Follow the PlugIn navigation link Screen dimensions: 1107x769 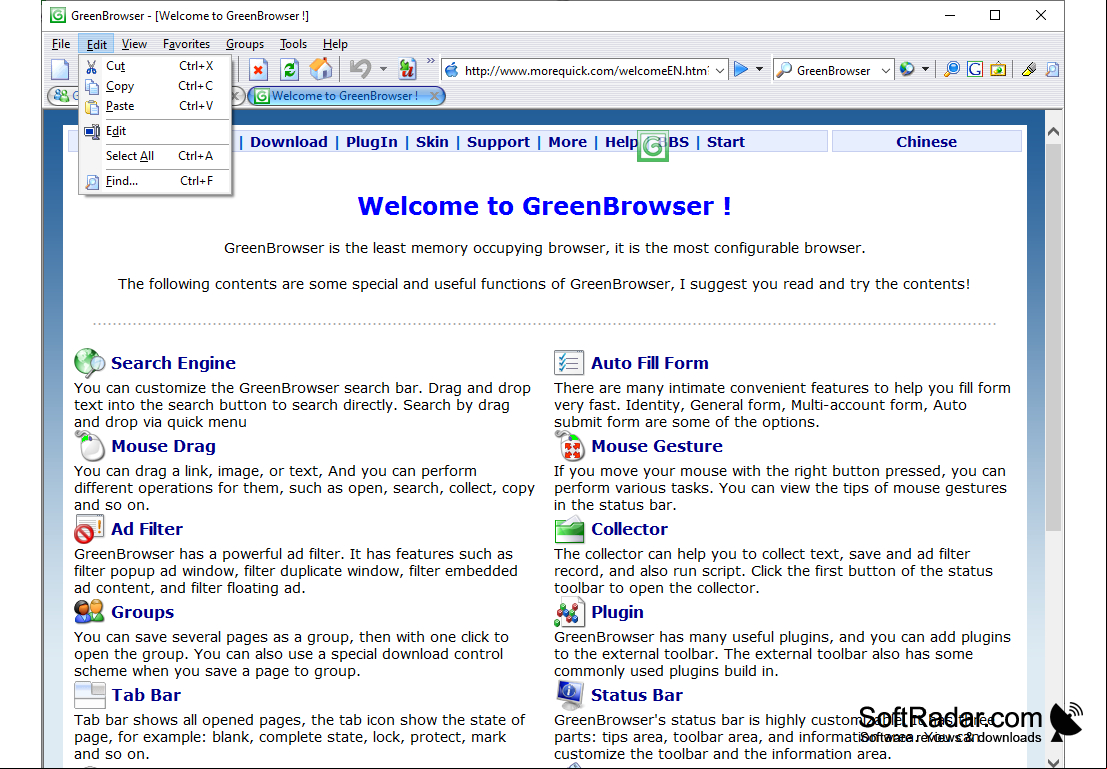pos(371,142)
